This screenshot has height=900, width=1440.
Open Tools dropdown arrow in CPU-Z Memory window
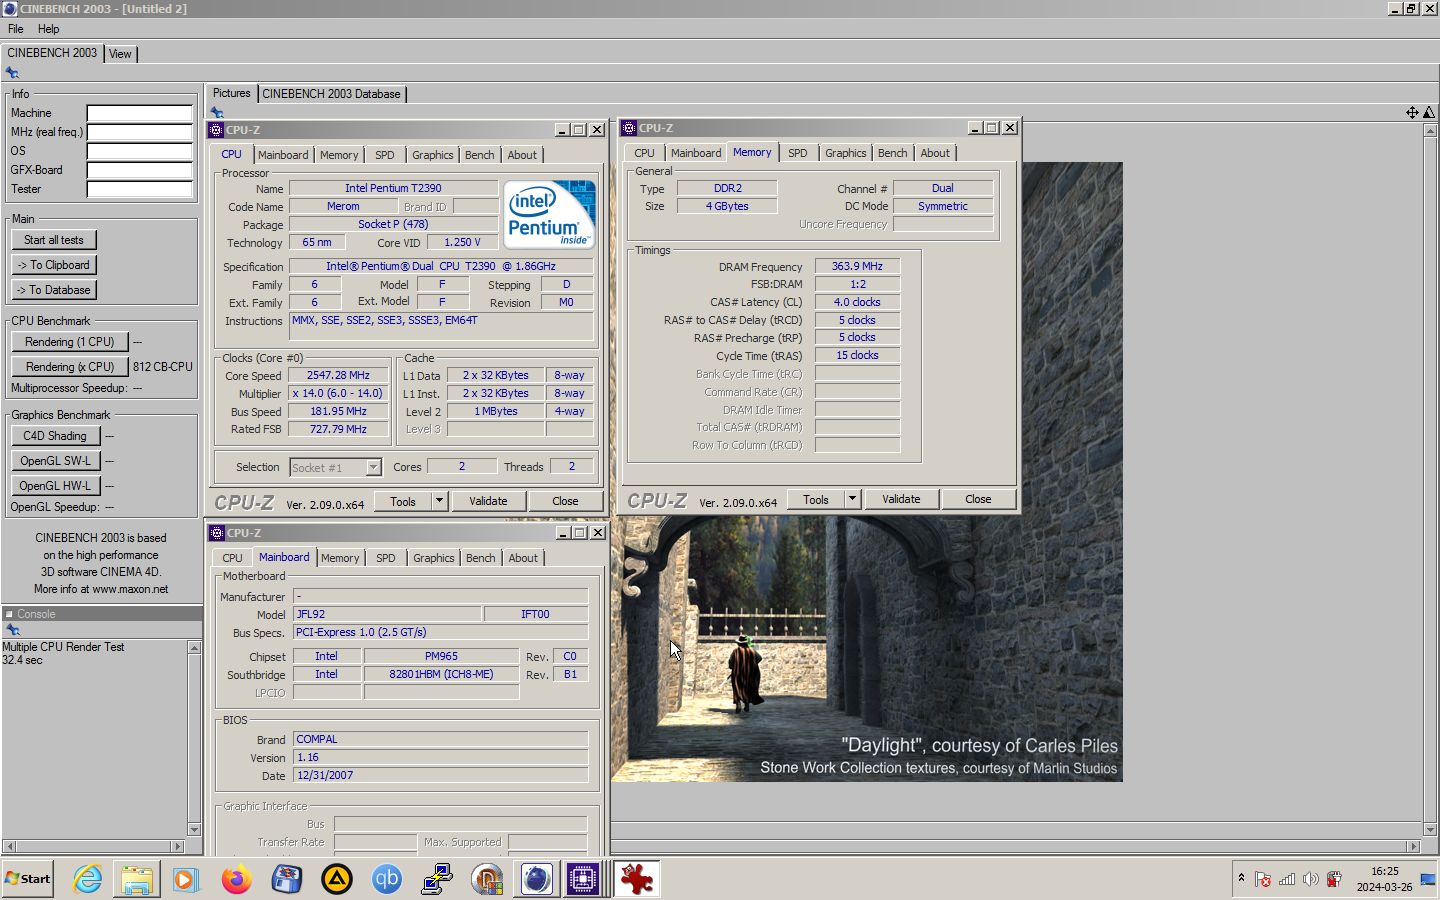[x=852, y=499]
